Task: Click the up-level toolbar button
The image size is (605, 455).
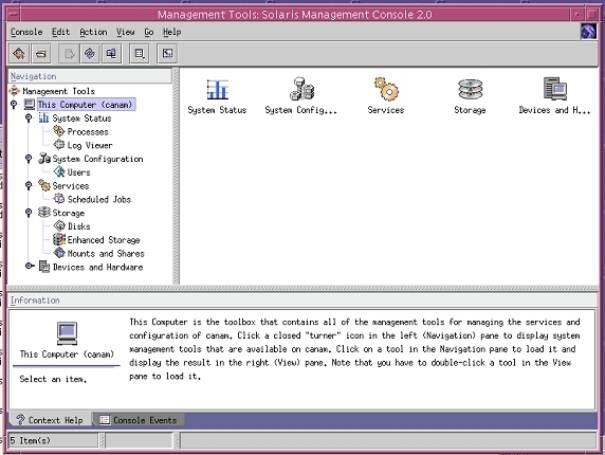Action: pos(41,53)
